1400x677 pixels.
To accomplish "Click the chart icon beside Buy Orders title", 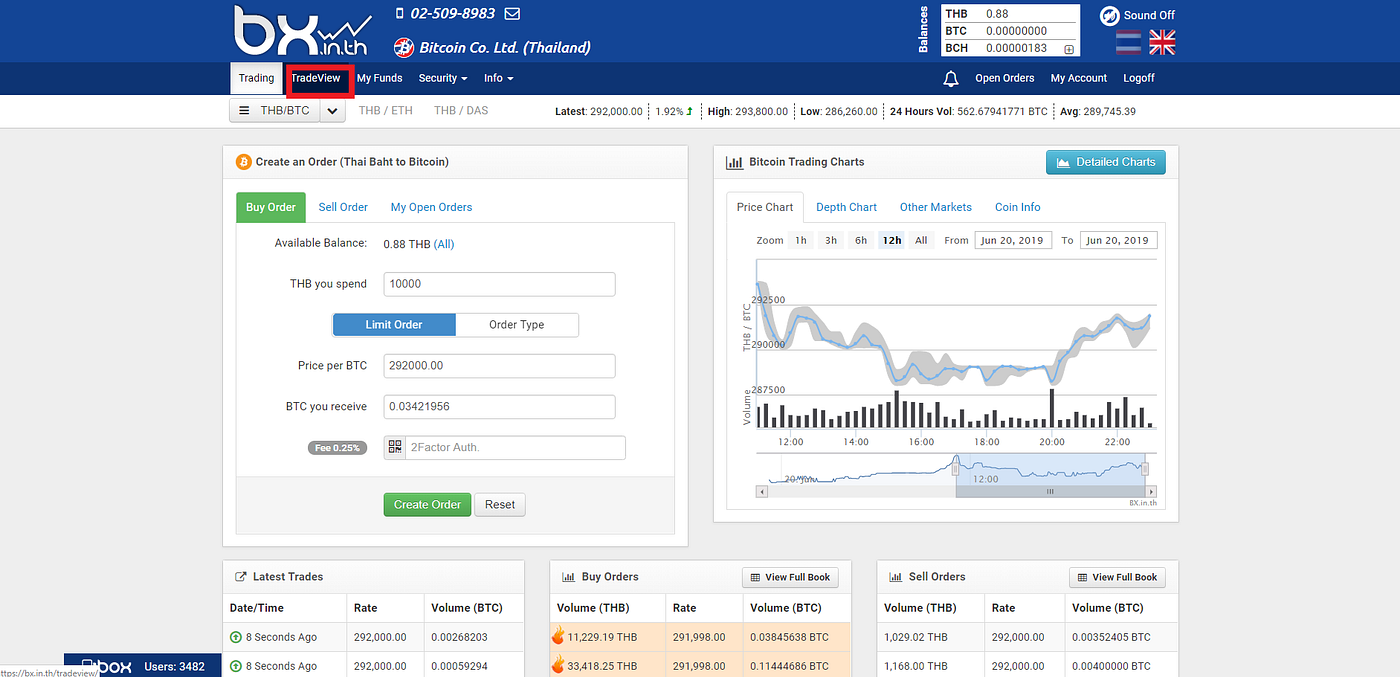I will pos(568,577).
